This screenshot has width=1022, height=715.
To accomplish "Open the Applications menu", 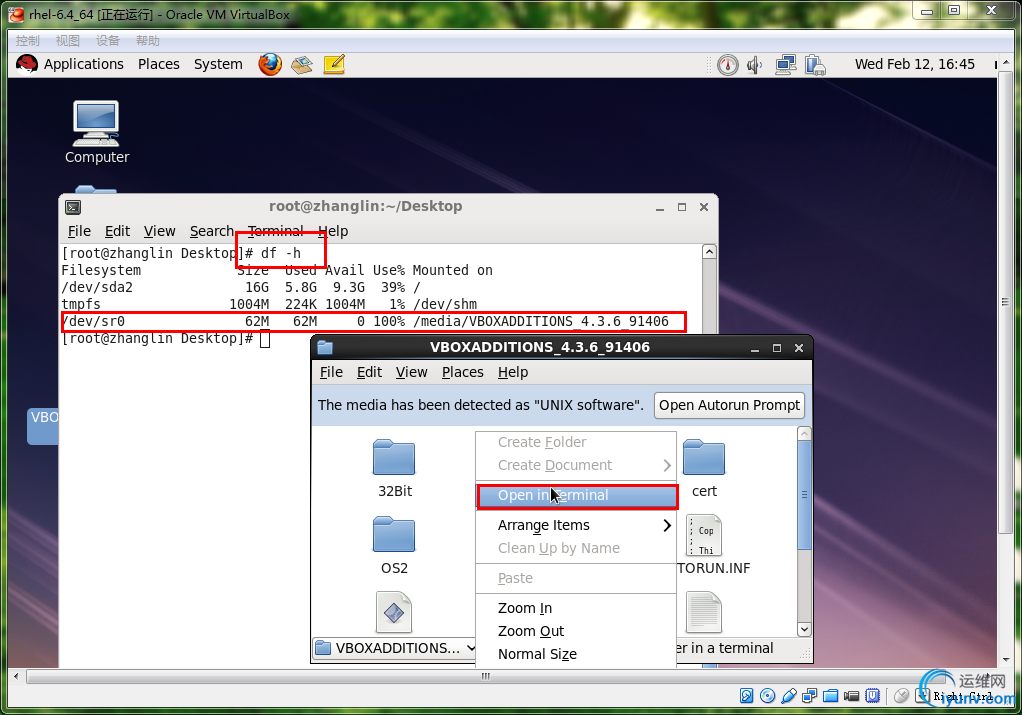I will [x=83, y=64].
